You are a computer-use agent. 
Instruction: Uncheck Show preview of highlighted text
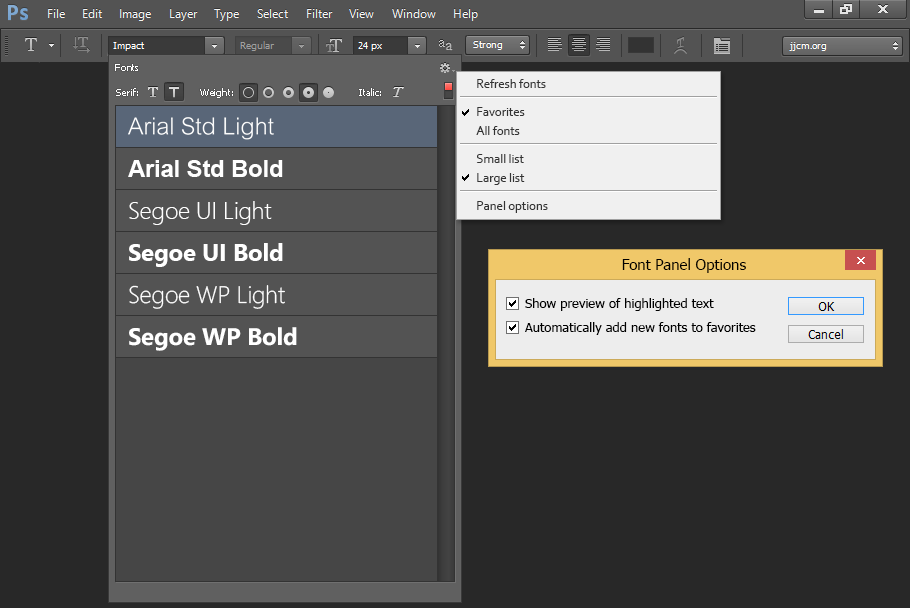[512, 303]
